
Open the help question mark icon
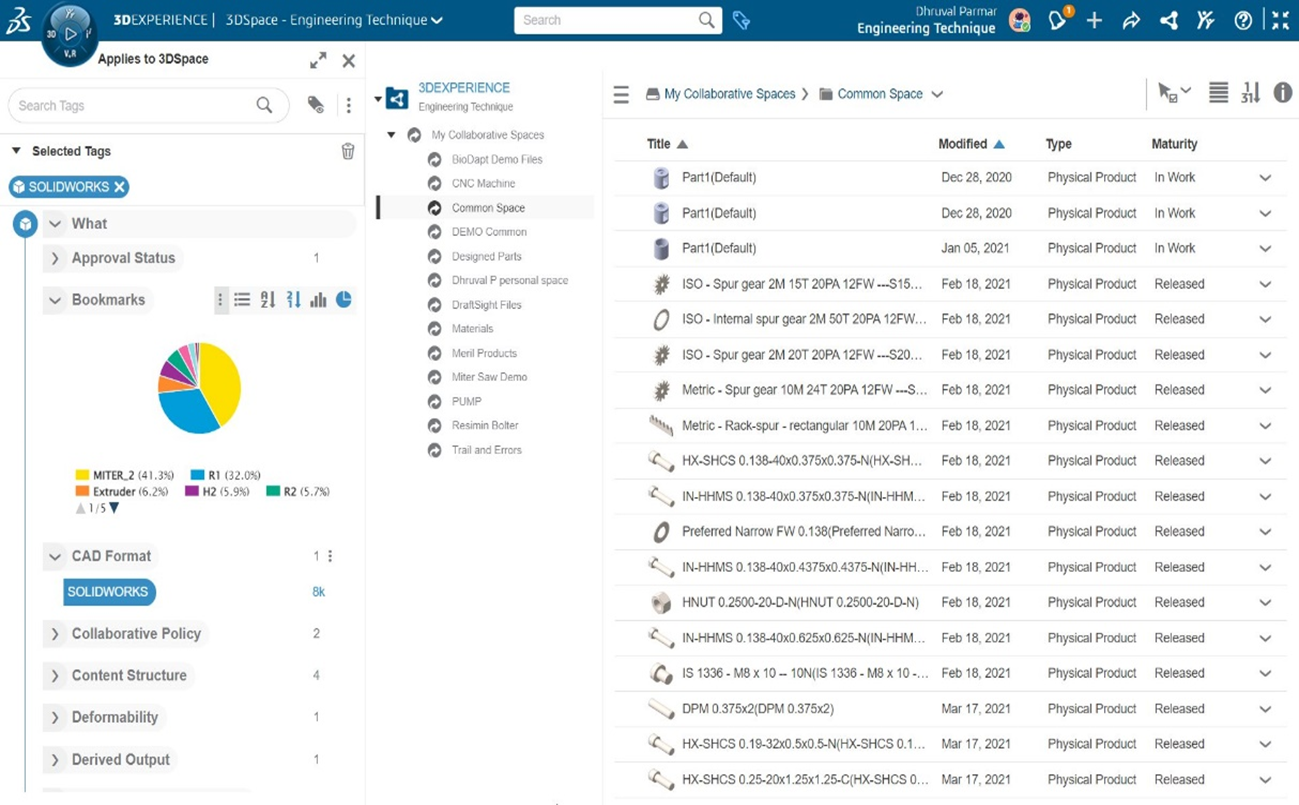(1243, 20)
